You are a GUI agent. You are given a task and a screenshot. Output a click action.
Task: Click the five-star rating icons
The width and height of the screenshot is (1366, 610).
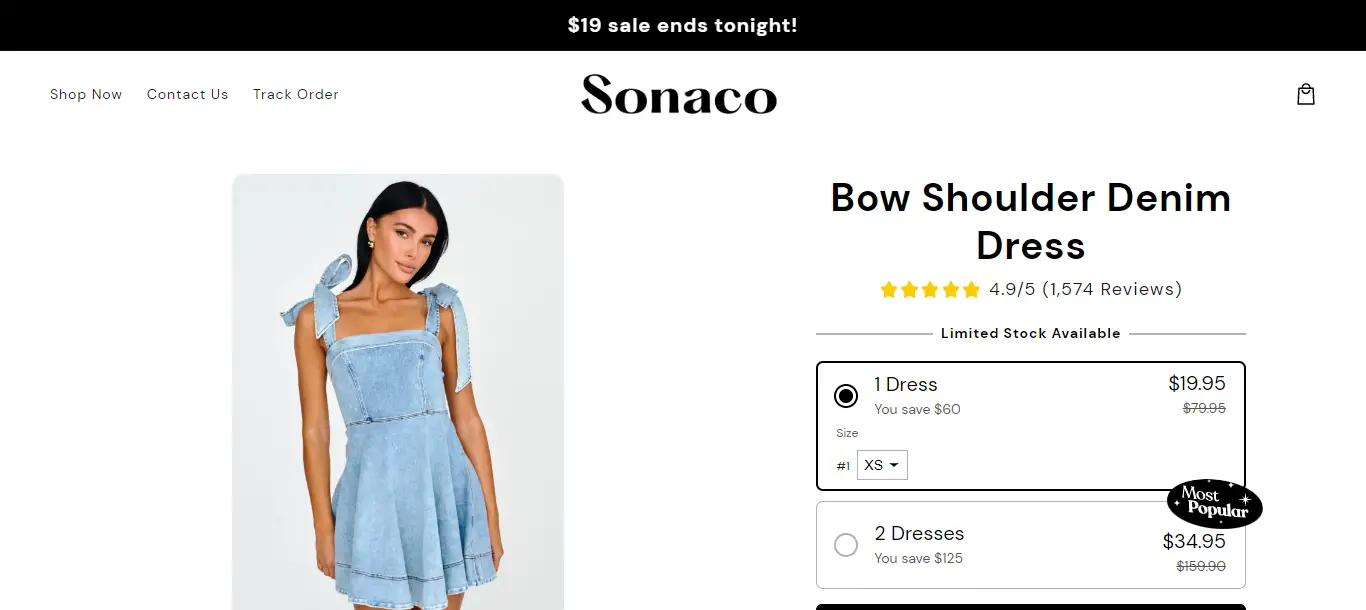point(930,290)
